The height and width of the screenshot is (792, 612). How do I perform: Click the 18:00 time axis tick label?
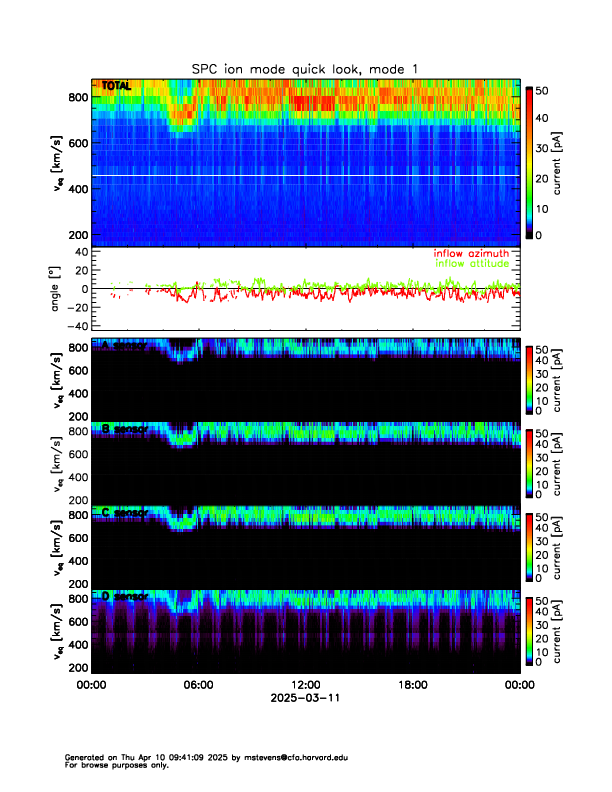point(412,686)
